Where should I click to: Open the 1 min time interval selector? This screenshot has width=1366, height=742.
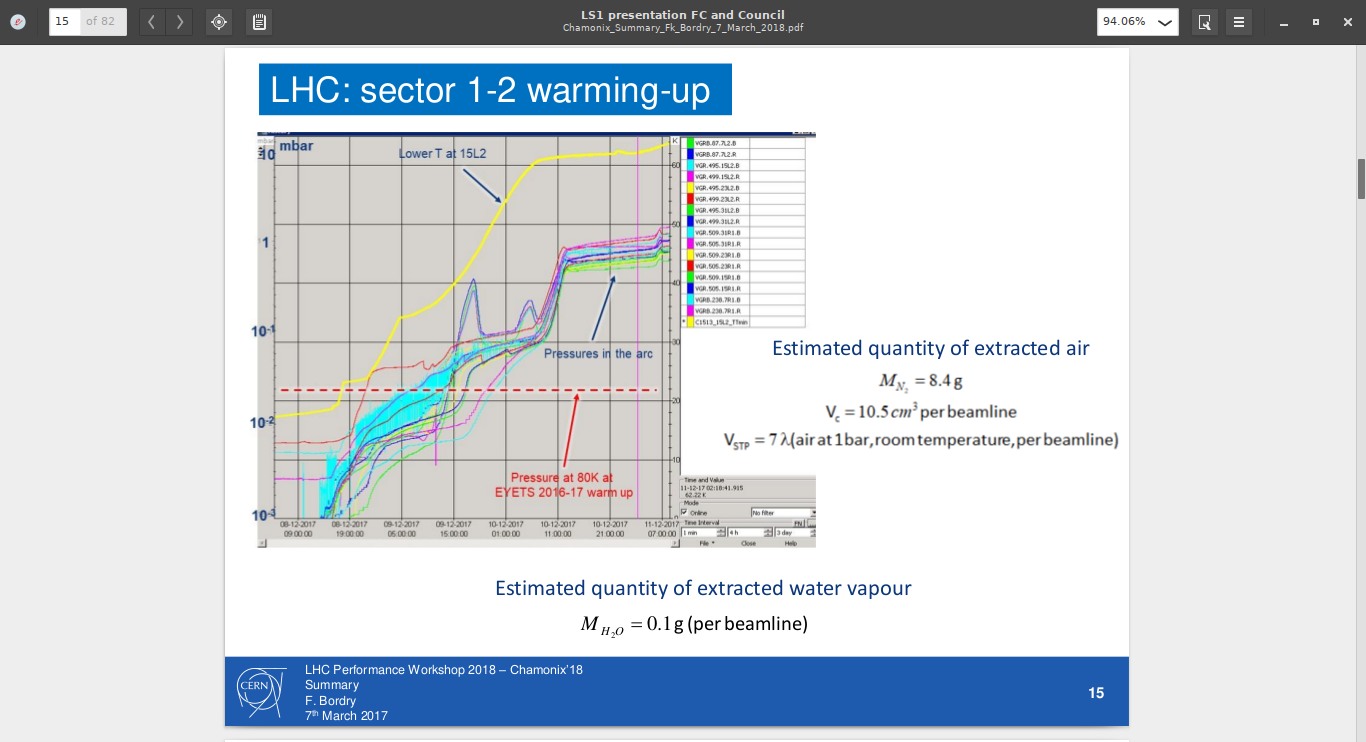[x=703, y=532]
